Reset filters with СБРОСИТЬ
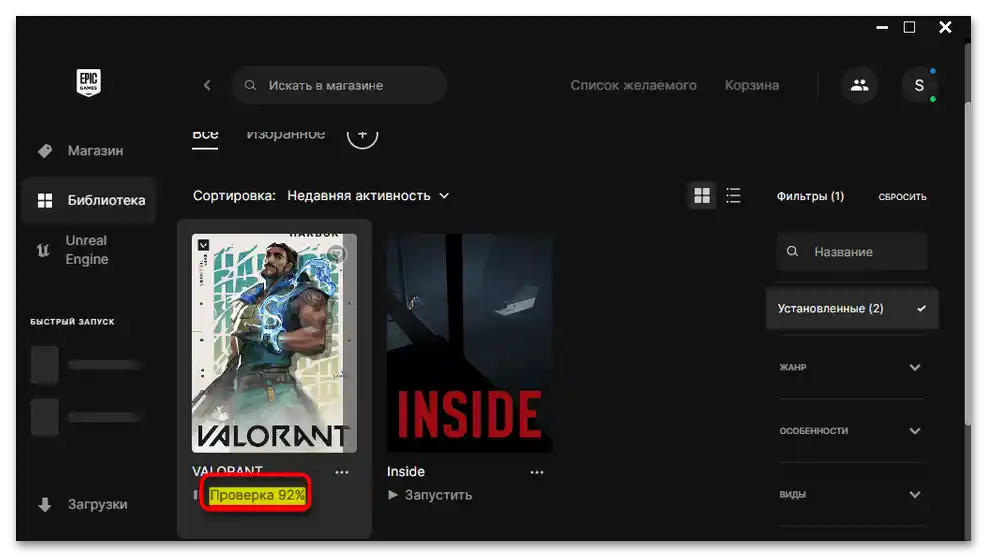The height and width of the screenshot is (557, 987). coord(902,196)
